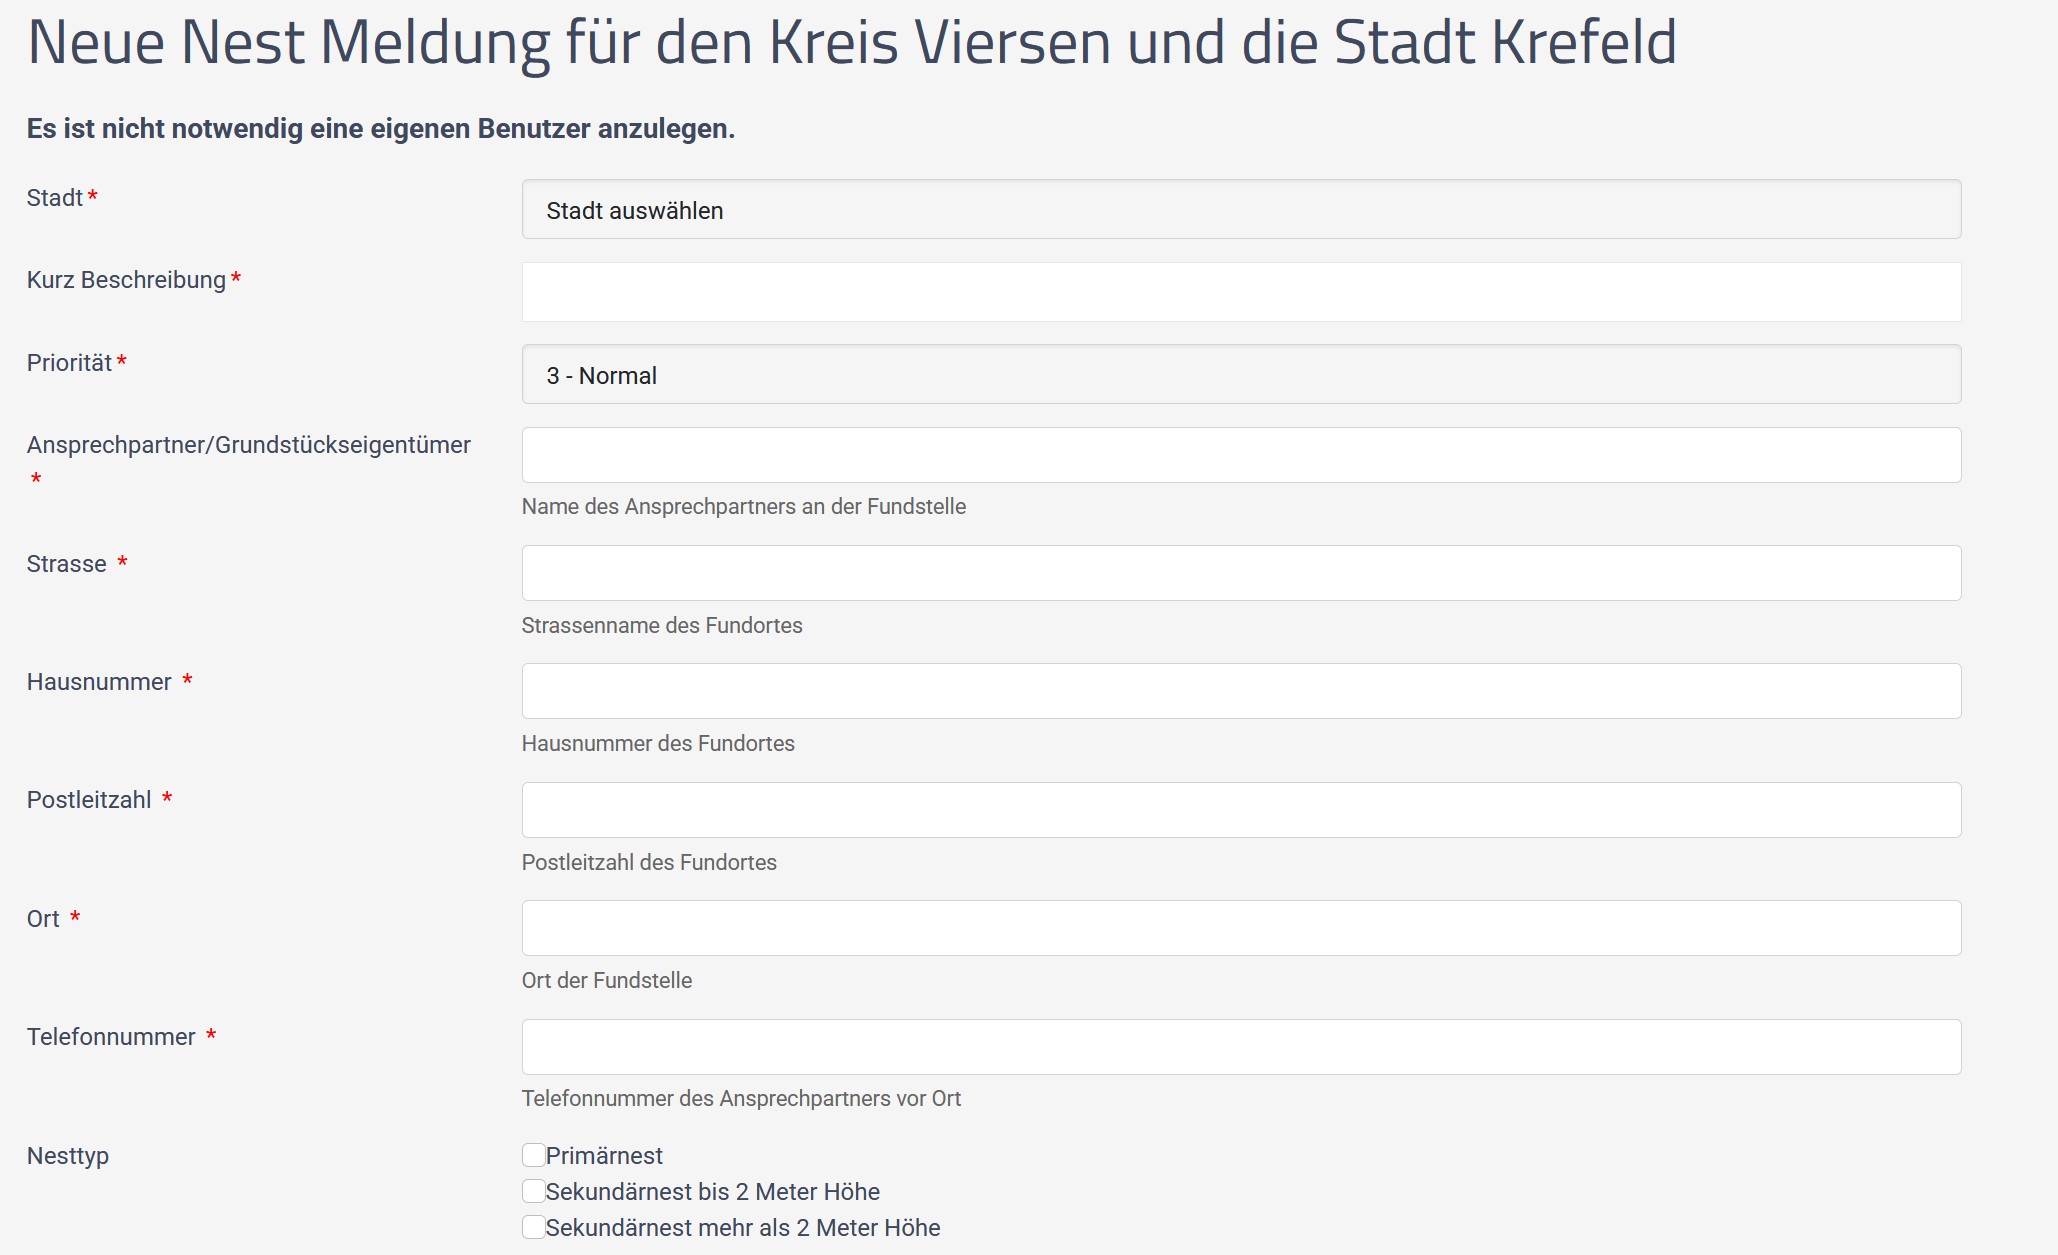Click the Ort label
The image size is (2058, 1255).
click(43, 919)
